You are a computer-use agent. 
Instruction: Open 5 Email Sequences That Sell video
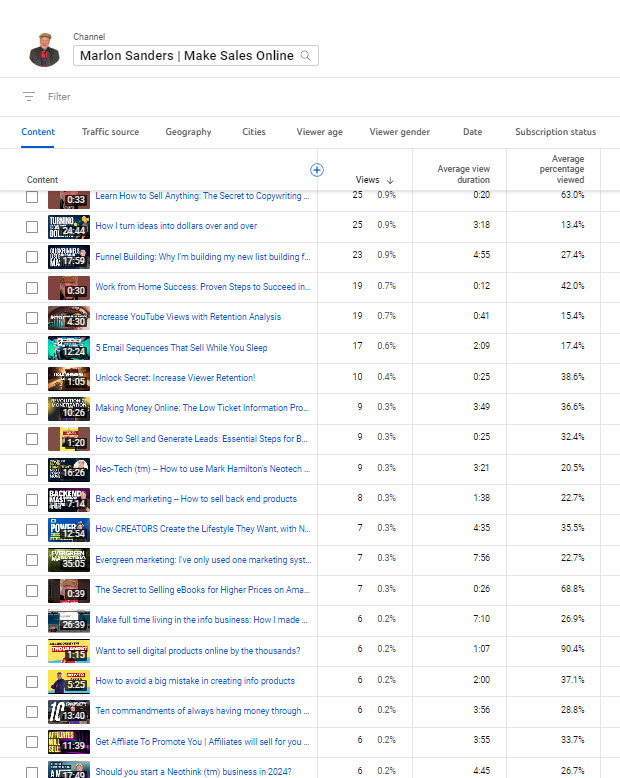click(181, 348)
